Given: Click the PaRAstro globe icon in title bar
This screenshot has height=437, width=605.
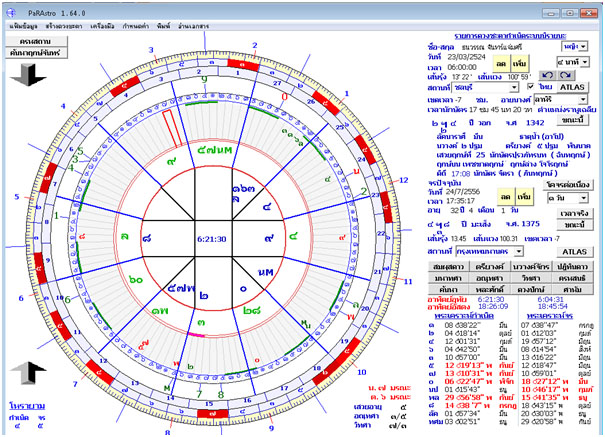Looking at the screenshot, I should (11, 13).
